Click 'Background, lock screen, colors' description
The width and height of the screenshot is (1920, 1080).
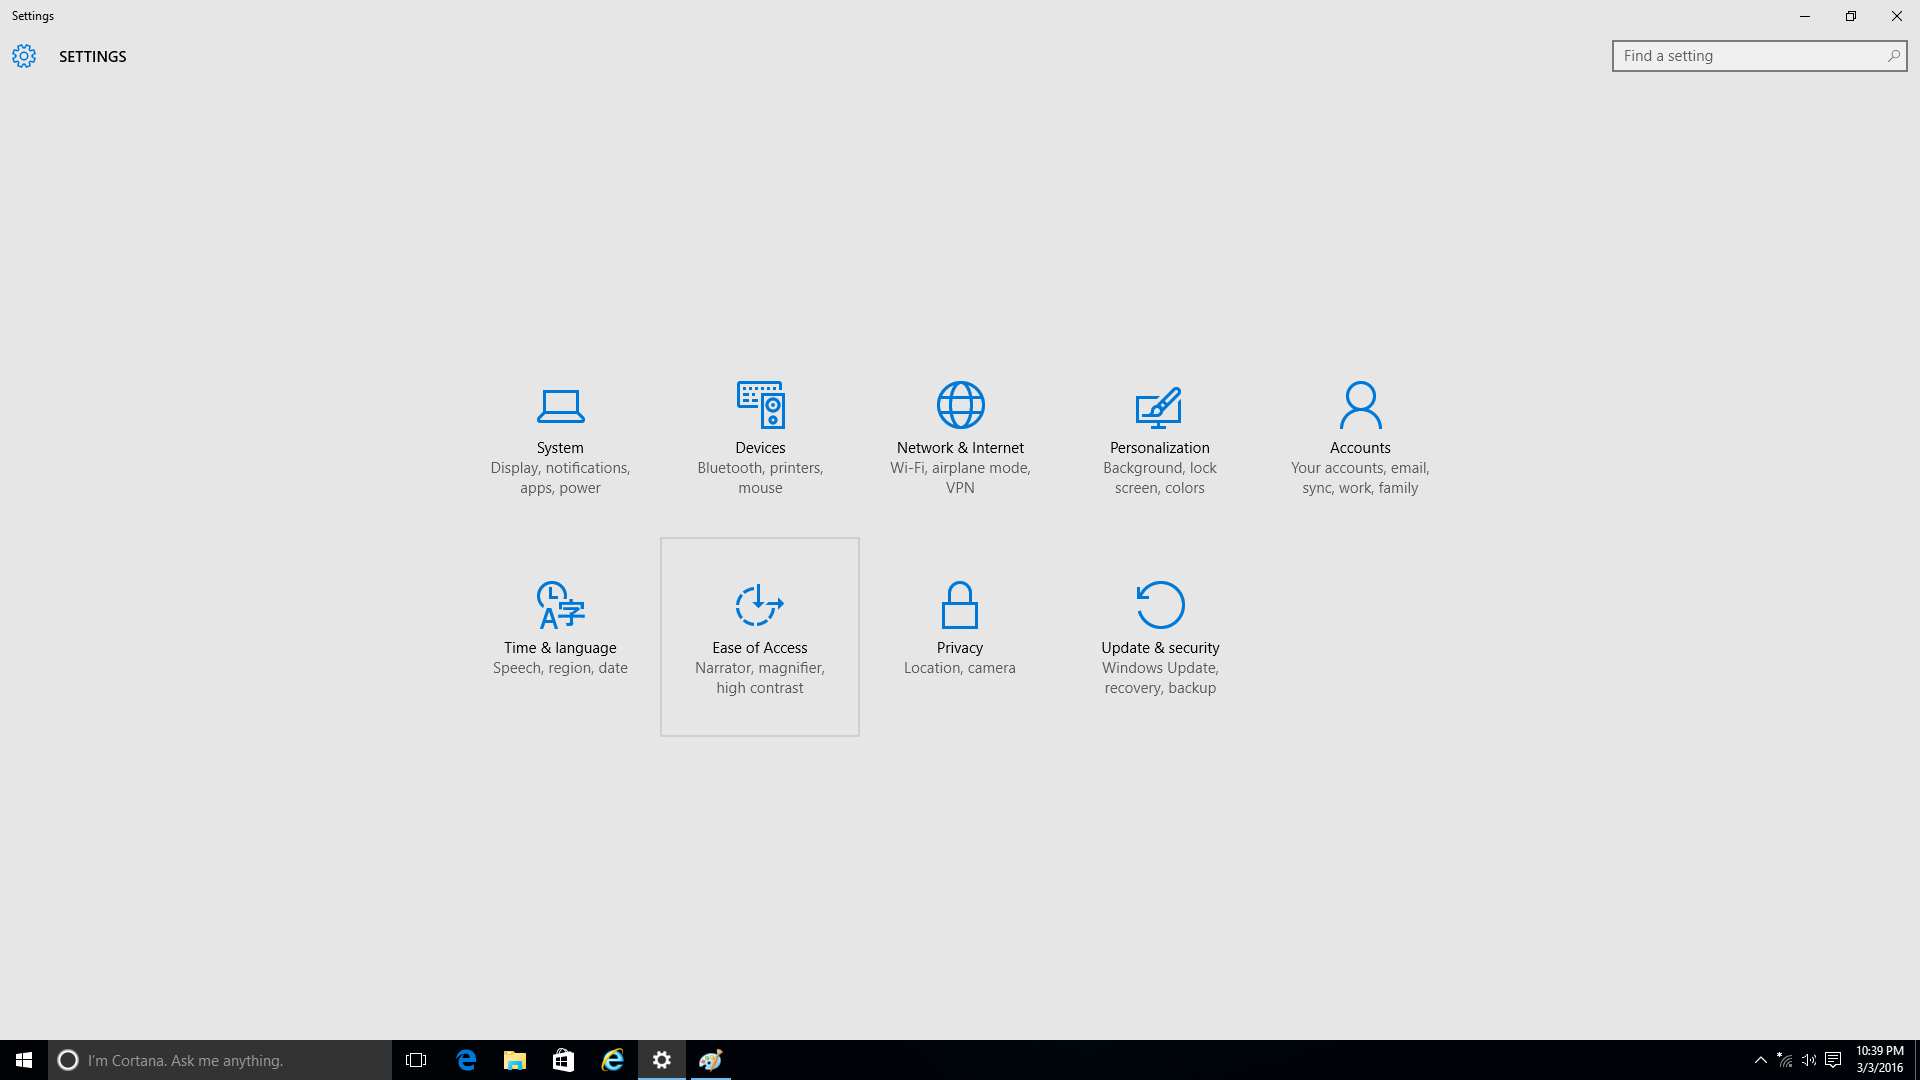tap(1160, 478)
